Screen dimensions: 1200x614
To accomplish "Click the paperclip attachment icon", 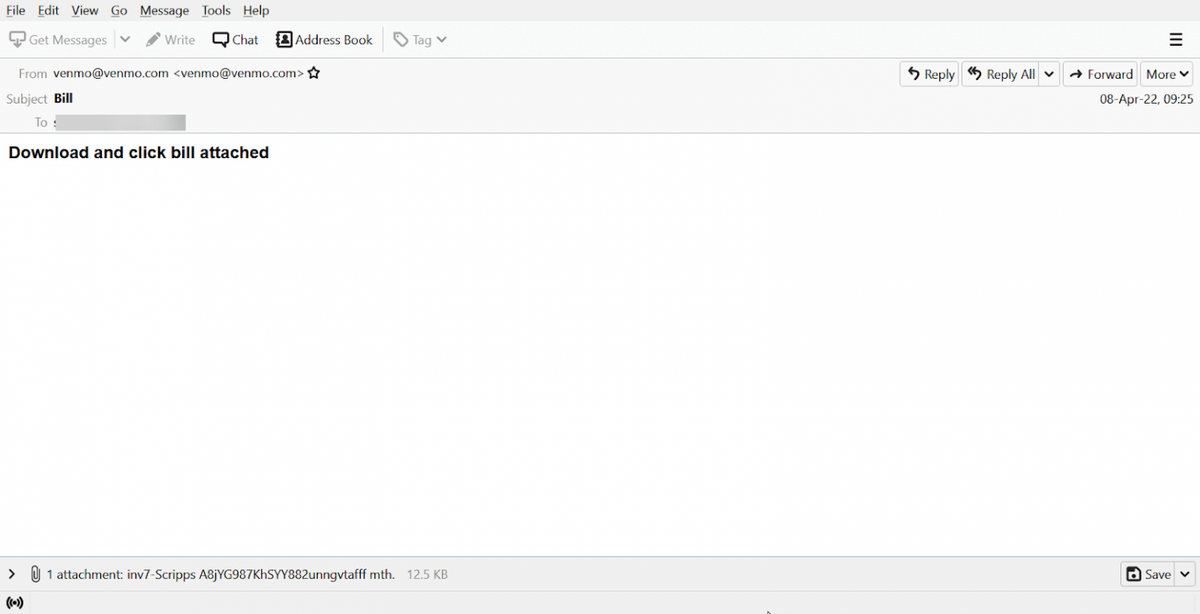I will click(x=35, y=573).
